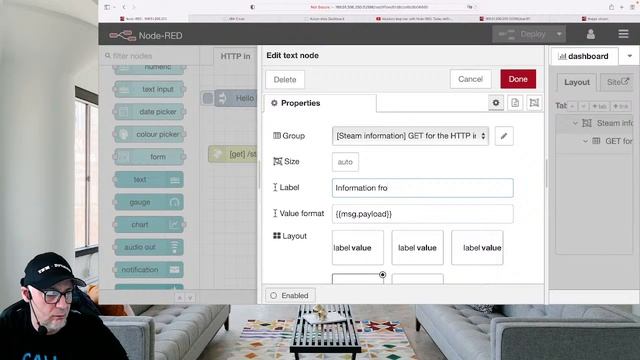Collapse palette categories up arrow

180,298
